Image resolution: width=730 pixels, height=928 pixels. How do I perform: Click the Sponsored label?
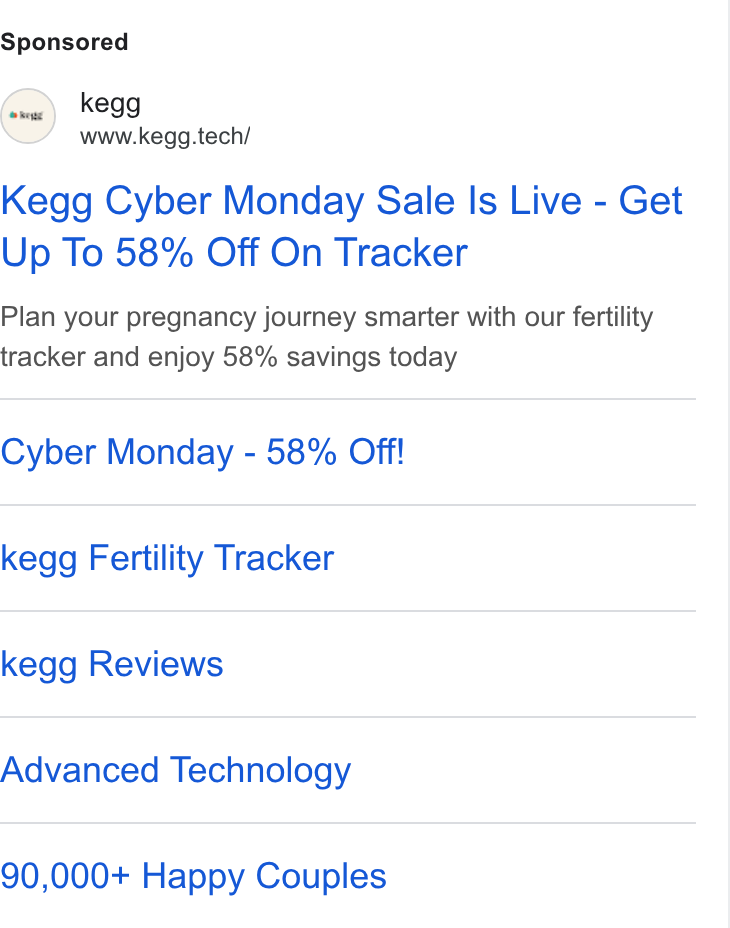point(64,42)
